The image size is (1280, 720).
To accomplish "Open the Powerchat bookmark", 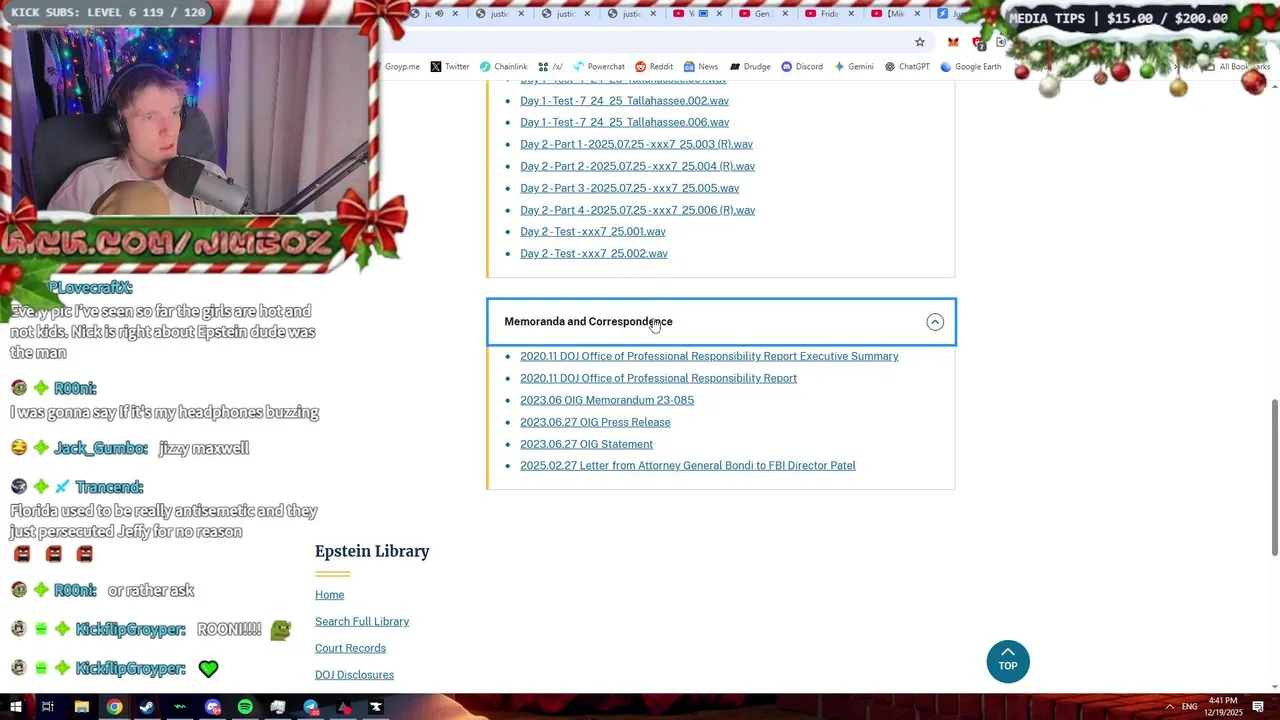I will (598, 67).
